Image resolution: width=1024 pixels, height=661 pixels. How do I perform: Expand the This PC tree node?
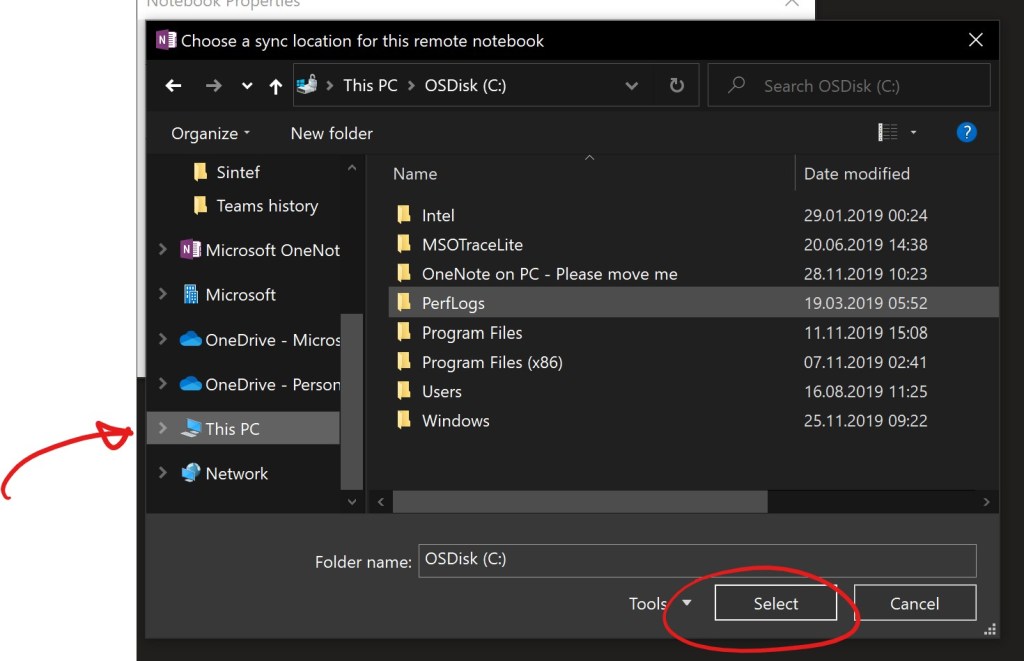pyautogui.click(x=163, y=429)
